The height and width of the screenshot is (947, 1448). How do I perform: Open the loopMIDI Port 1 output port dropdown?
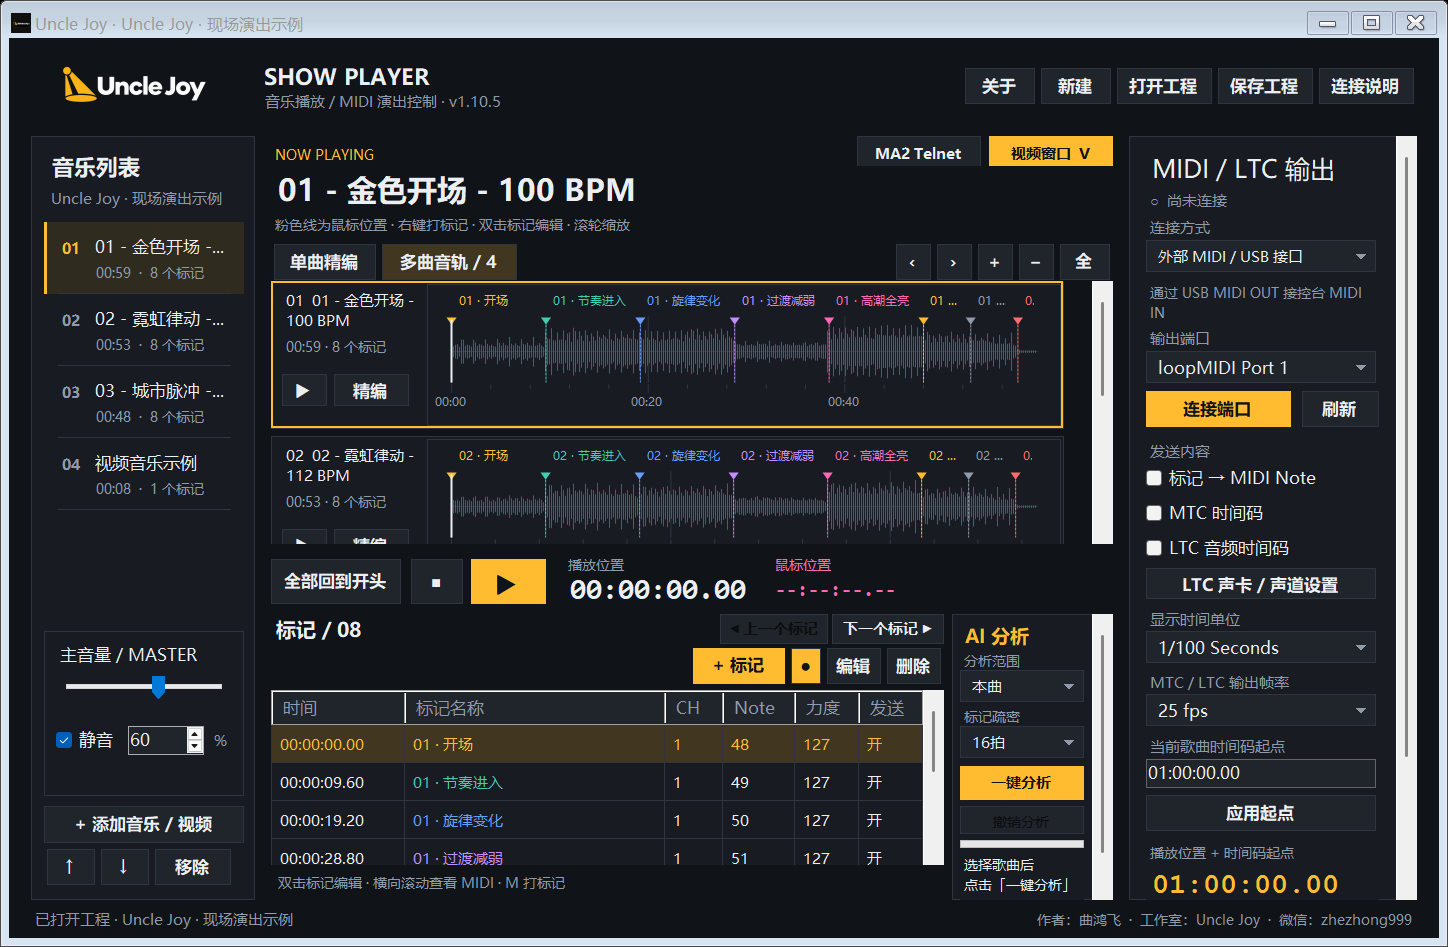[1260, 368]
